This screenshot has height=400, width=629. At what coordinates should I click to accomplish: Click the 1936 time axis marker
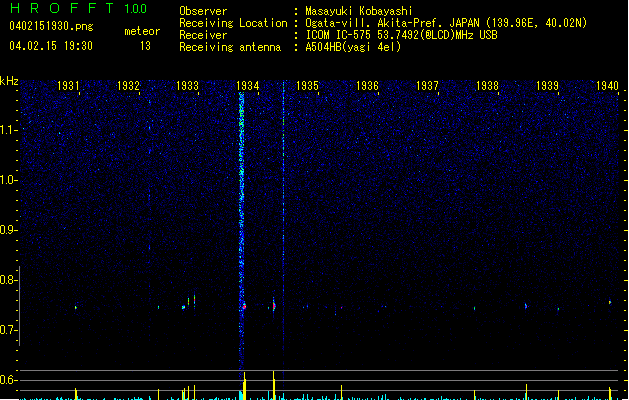[367, 85]
